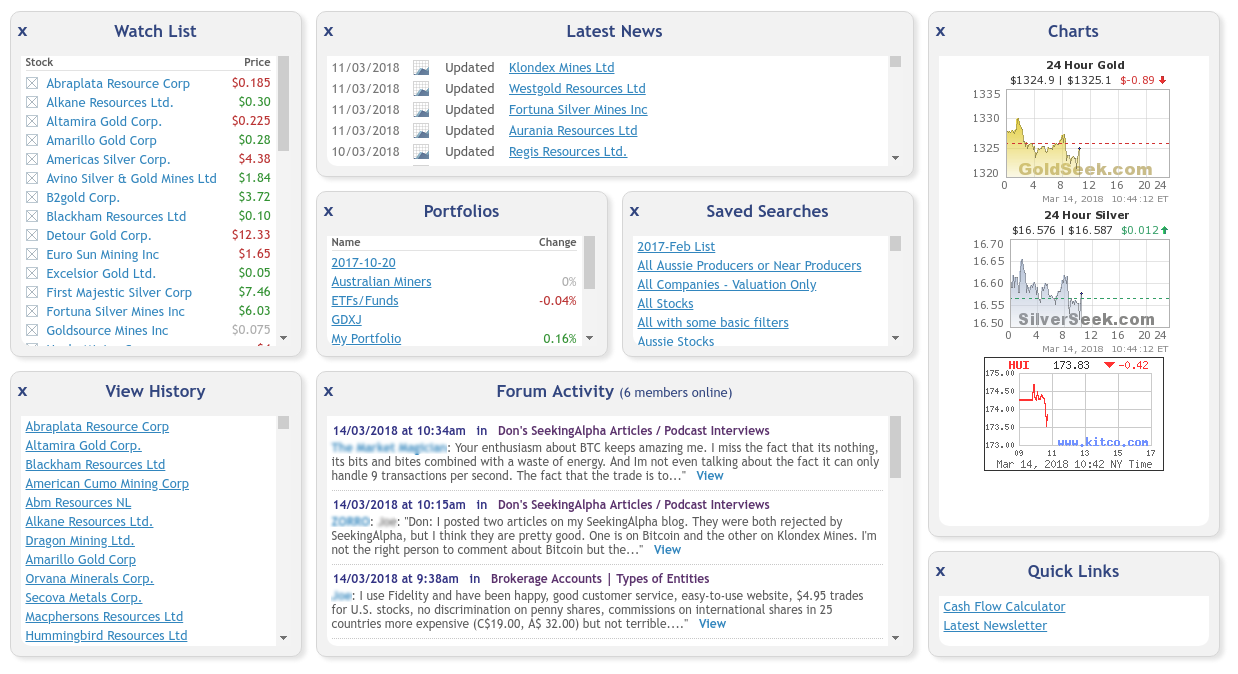
Task: Close the Portfolios panel
Action: pos(329,212)
